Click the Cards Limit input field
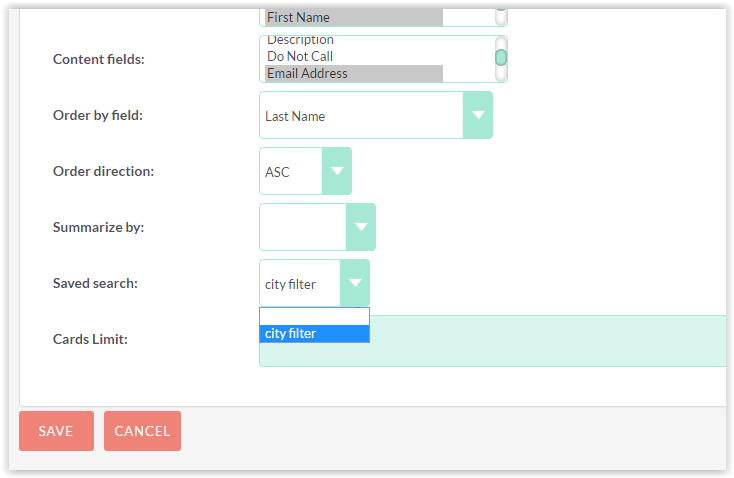This screenshot has width=734, height=478. [492, 341]
